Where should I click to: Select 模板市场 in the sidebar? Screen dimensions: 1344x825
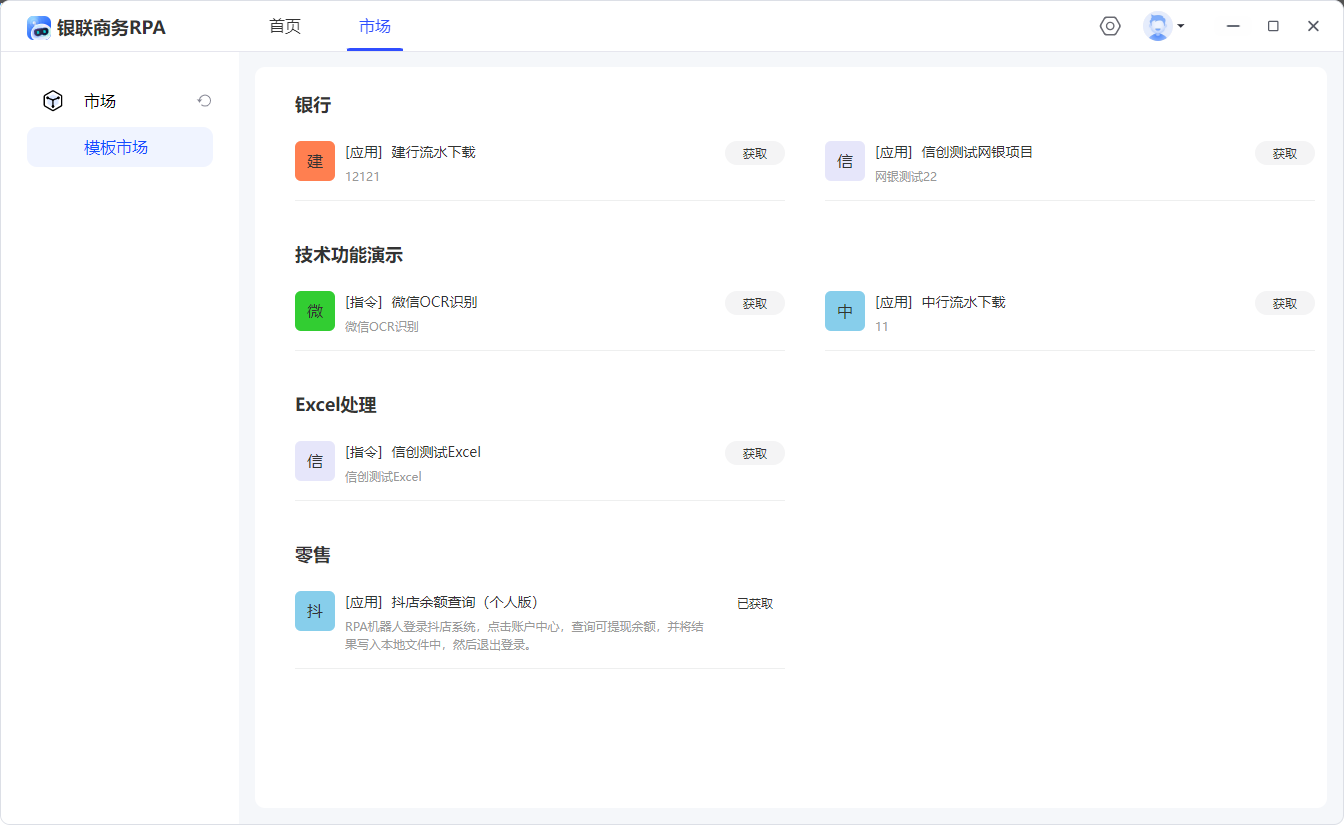click(x=116, y=147)
